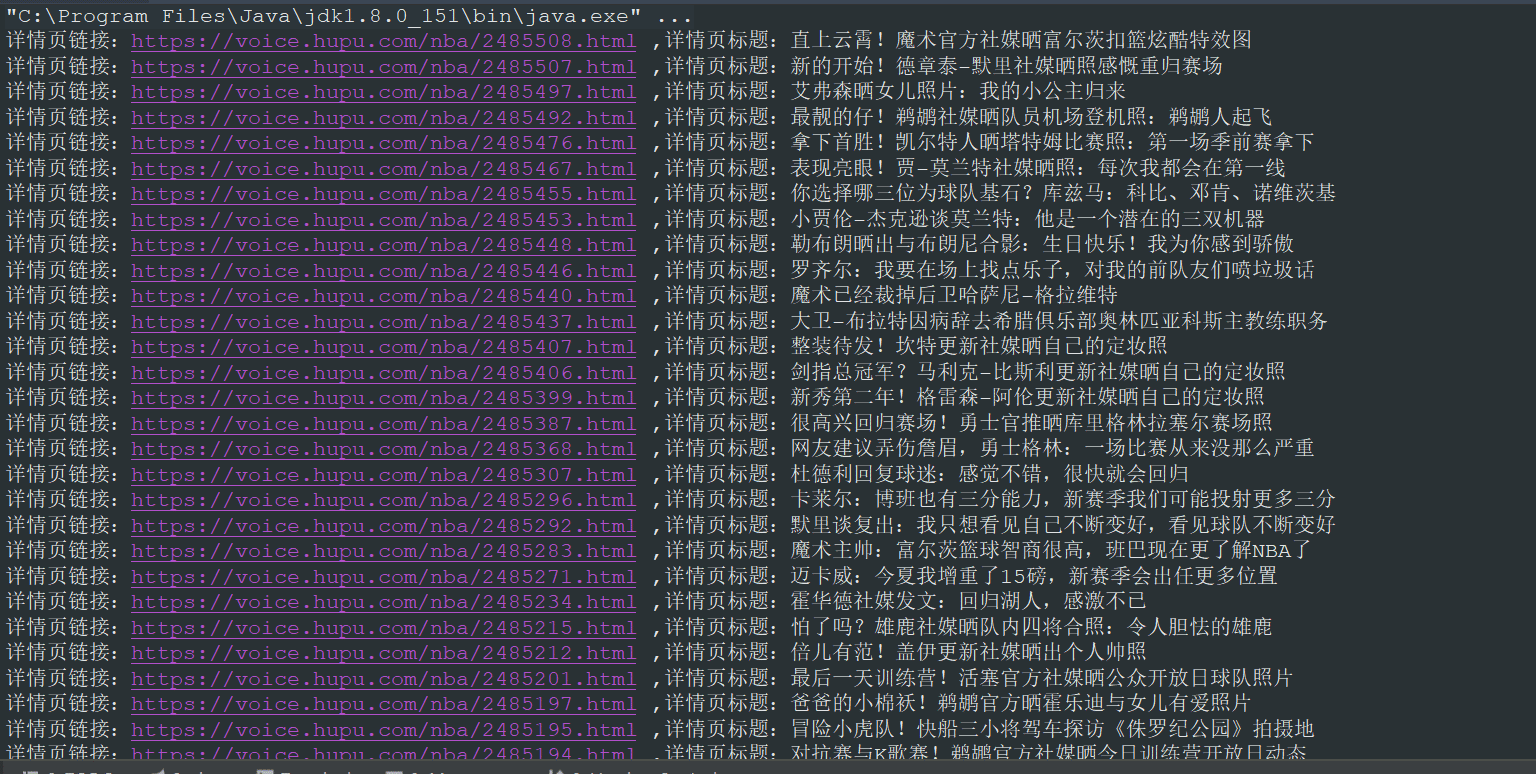Image resolution: width=1536 pixels, height=774 pixels.
Task: Open the URL ending 2485197.html
Action: point(384,704)
